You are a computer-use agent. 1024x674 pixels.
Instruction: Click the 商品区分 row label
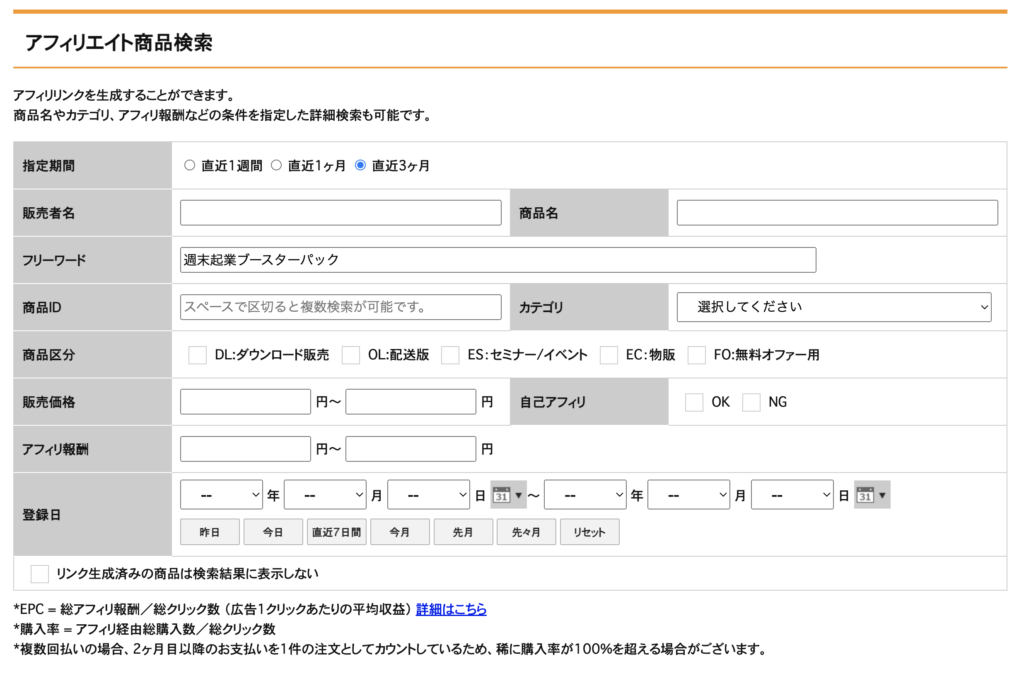[49, 355]
